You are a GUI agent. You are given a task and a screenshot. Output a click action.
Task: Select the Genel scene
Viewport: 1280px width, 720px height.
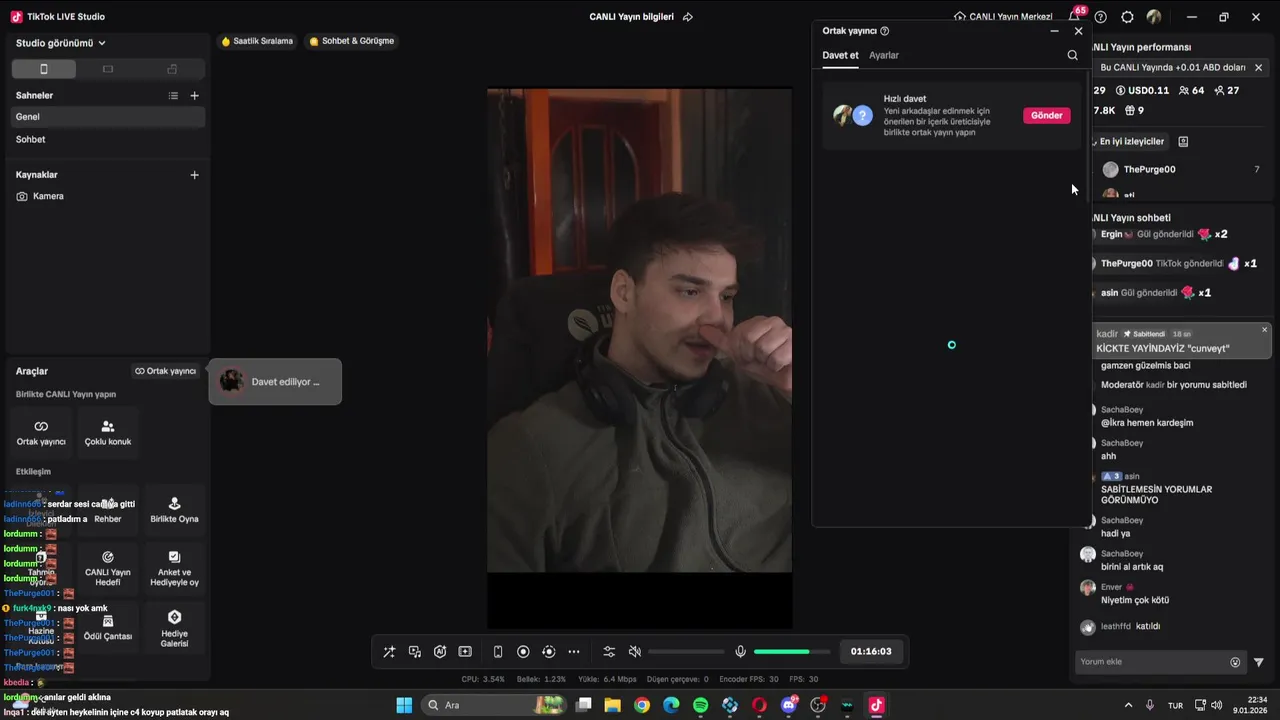pos(108,117)
